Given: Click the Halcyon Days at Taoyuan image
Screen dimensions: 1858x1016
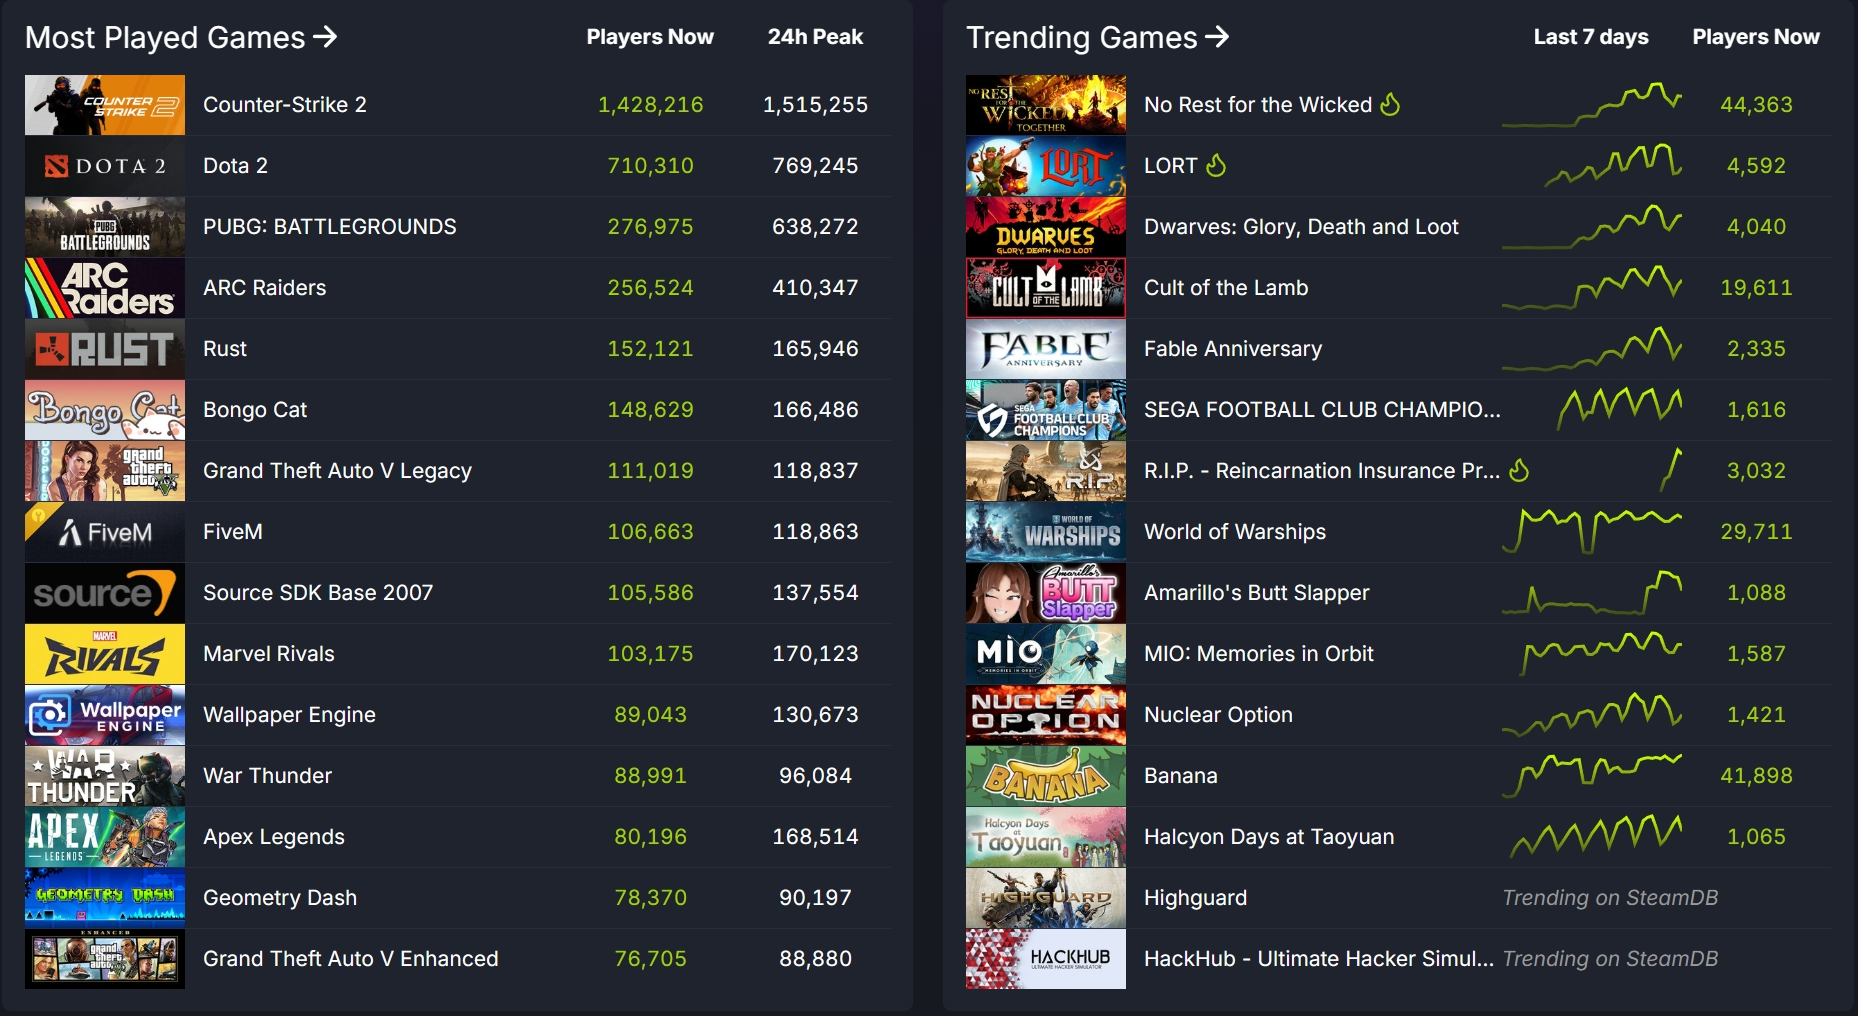Looking at the screenshot, I should [x=1046, y=837].
